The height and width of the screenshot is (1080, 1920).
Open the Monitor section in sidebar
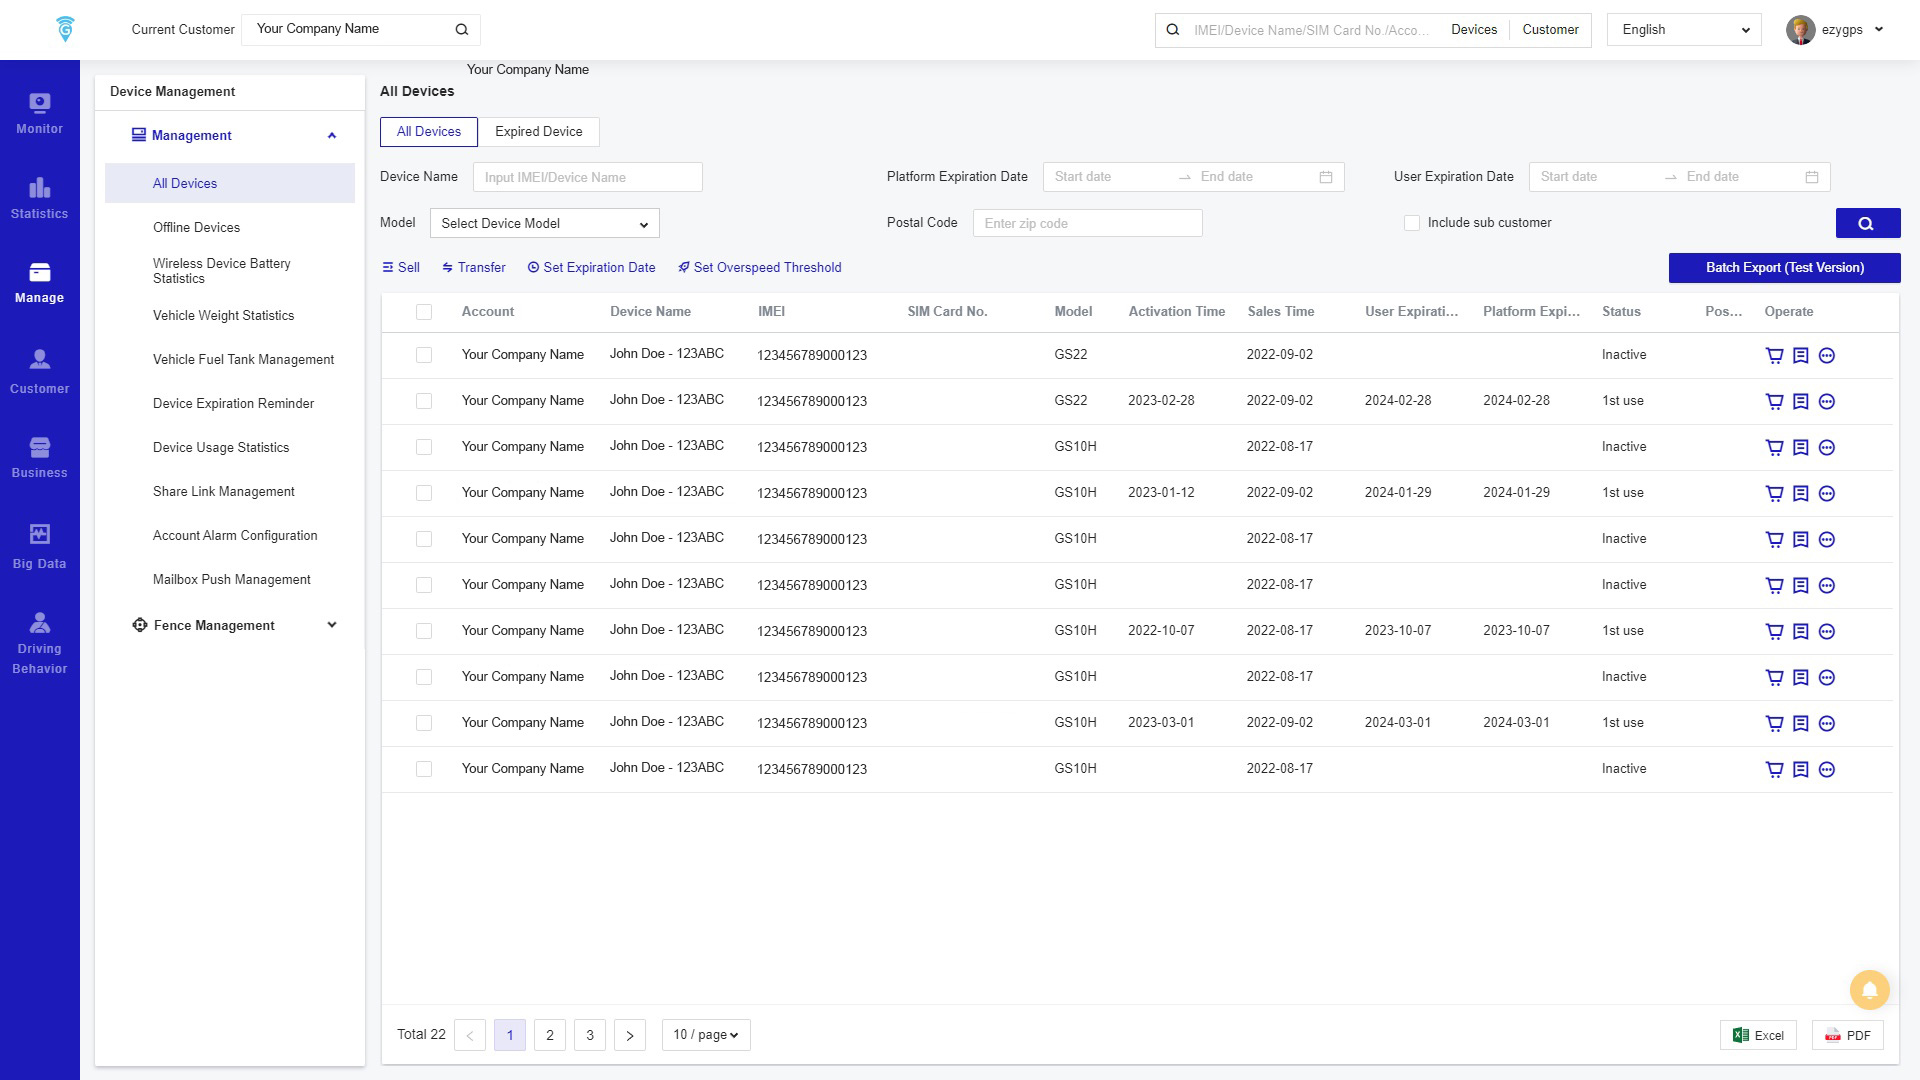click(x=39, y=113)
